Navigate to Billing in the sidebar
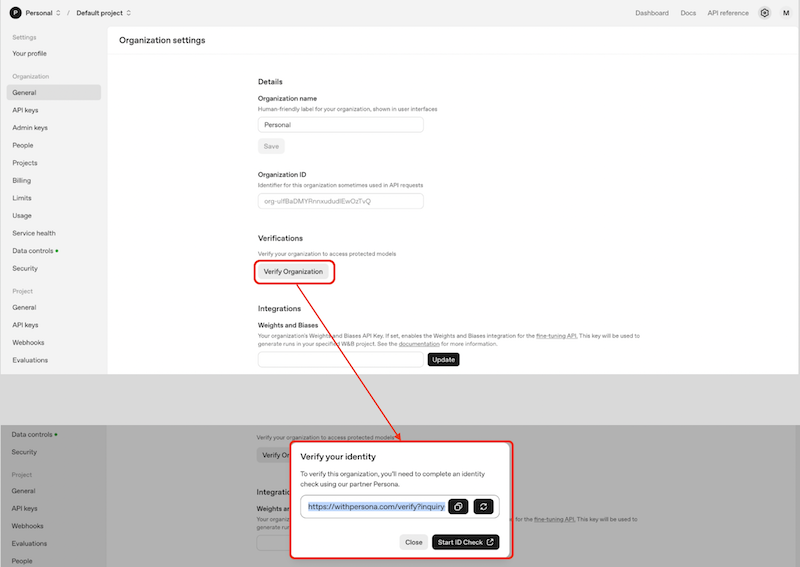 (x=21, y=181)
